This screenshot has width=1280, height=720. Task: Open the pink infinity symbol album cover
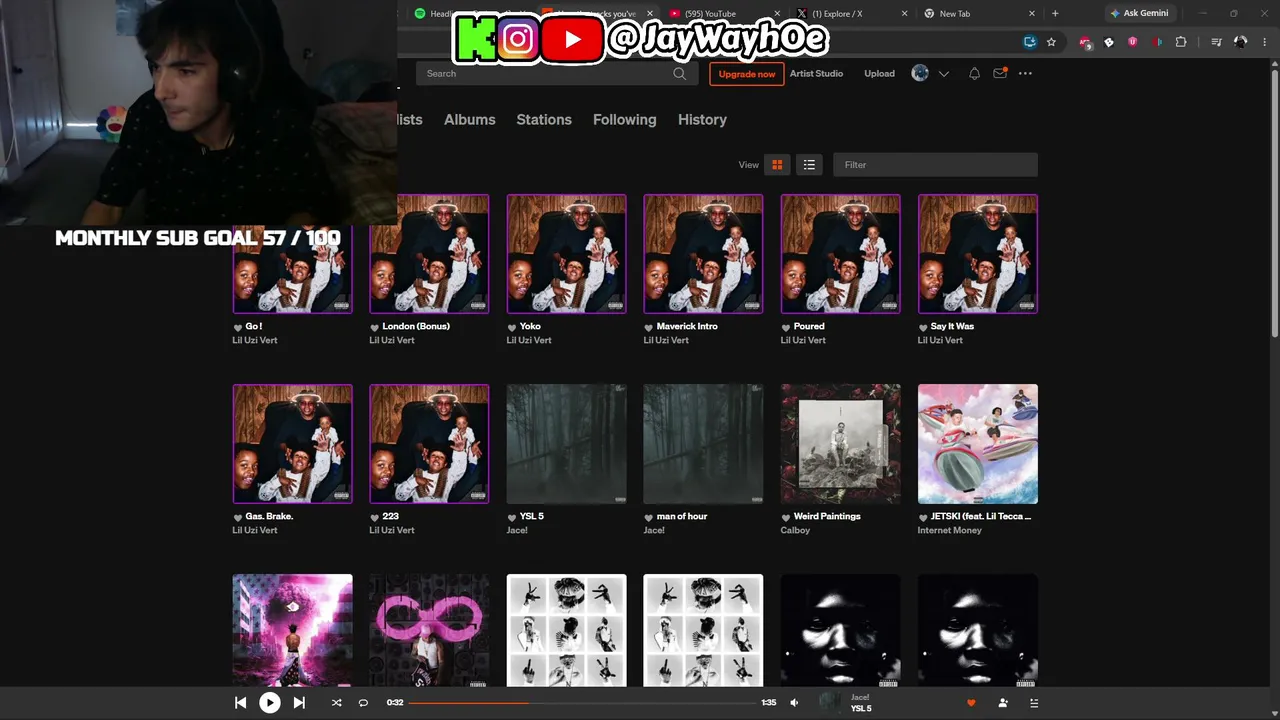point(429,631)
